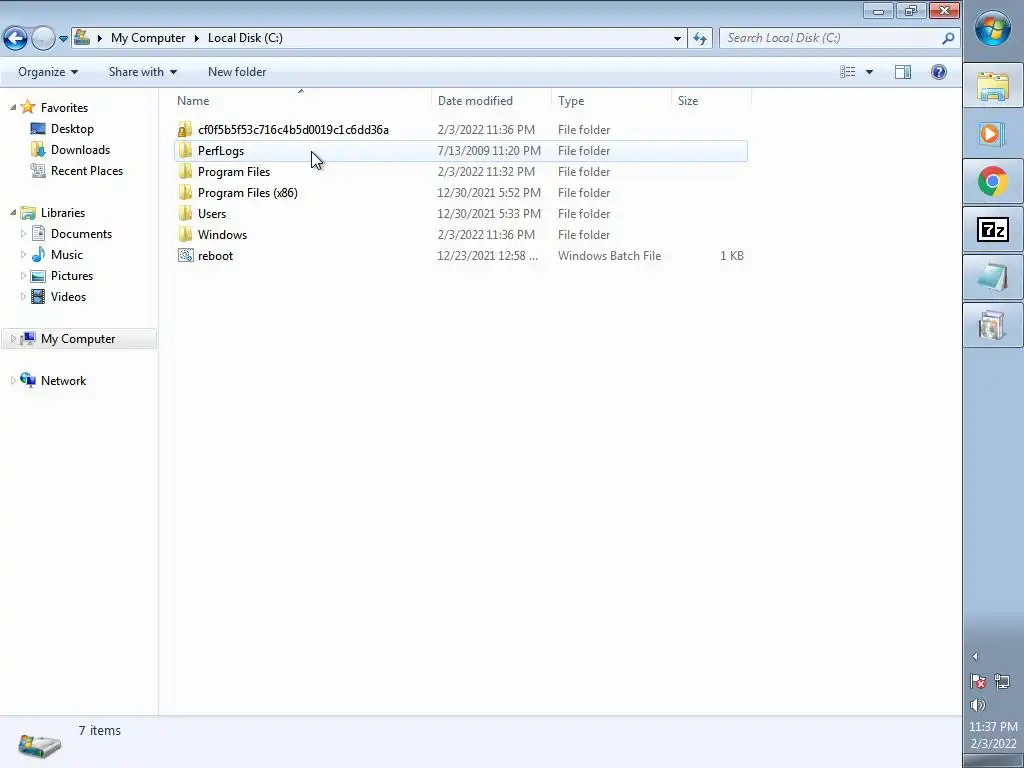Sort by the Type column header
Image resolution: width=1024 pixels, height=768 pixels.
[x=611, y=101]
